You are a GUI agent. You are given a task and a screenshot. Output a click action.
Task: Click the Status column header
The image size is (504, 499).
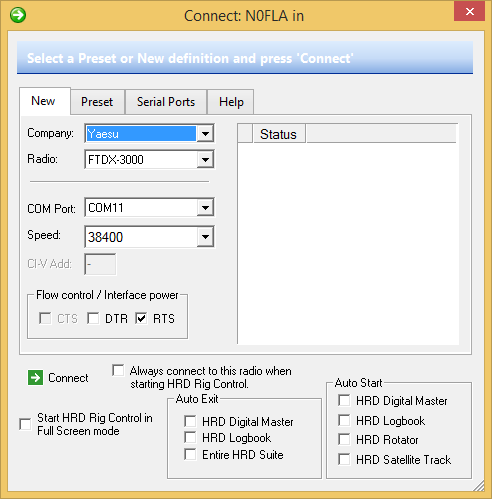click(x=279, y=134)
